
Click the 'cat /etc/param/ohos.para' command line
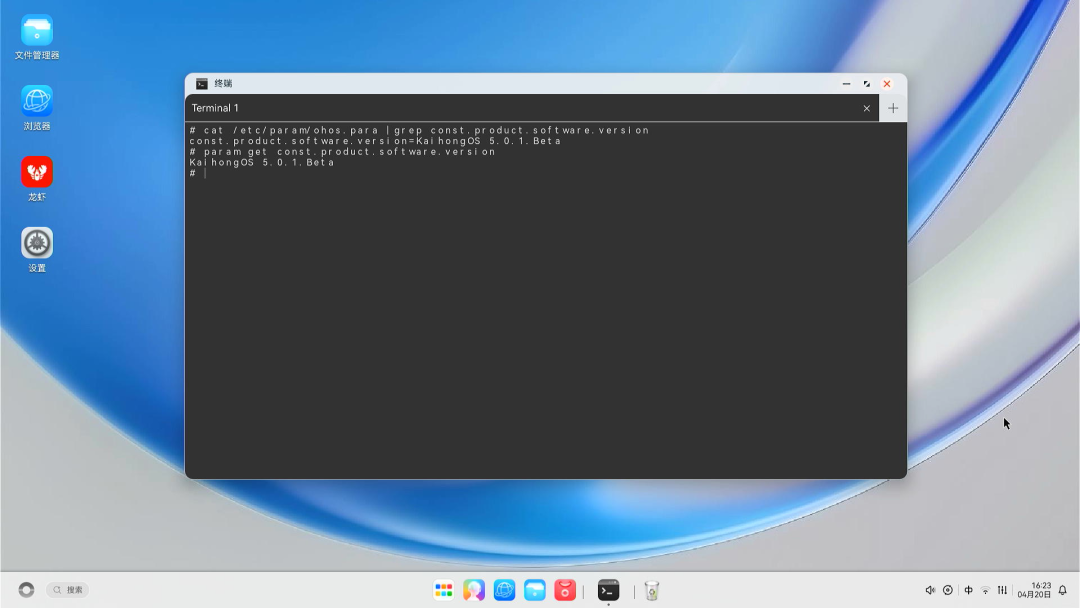point(419,130)
